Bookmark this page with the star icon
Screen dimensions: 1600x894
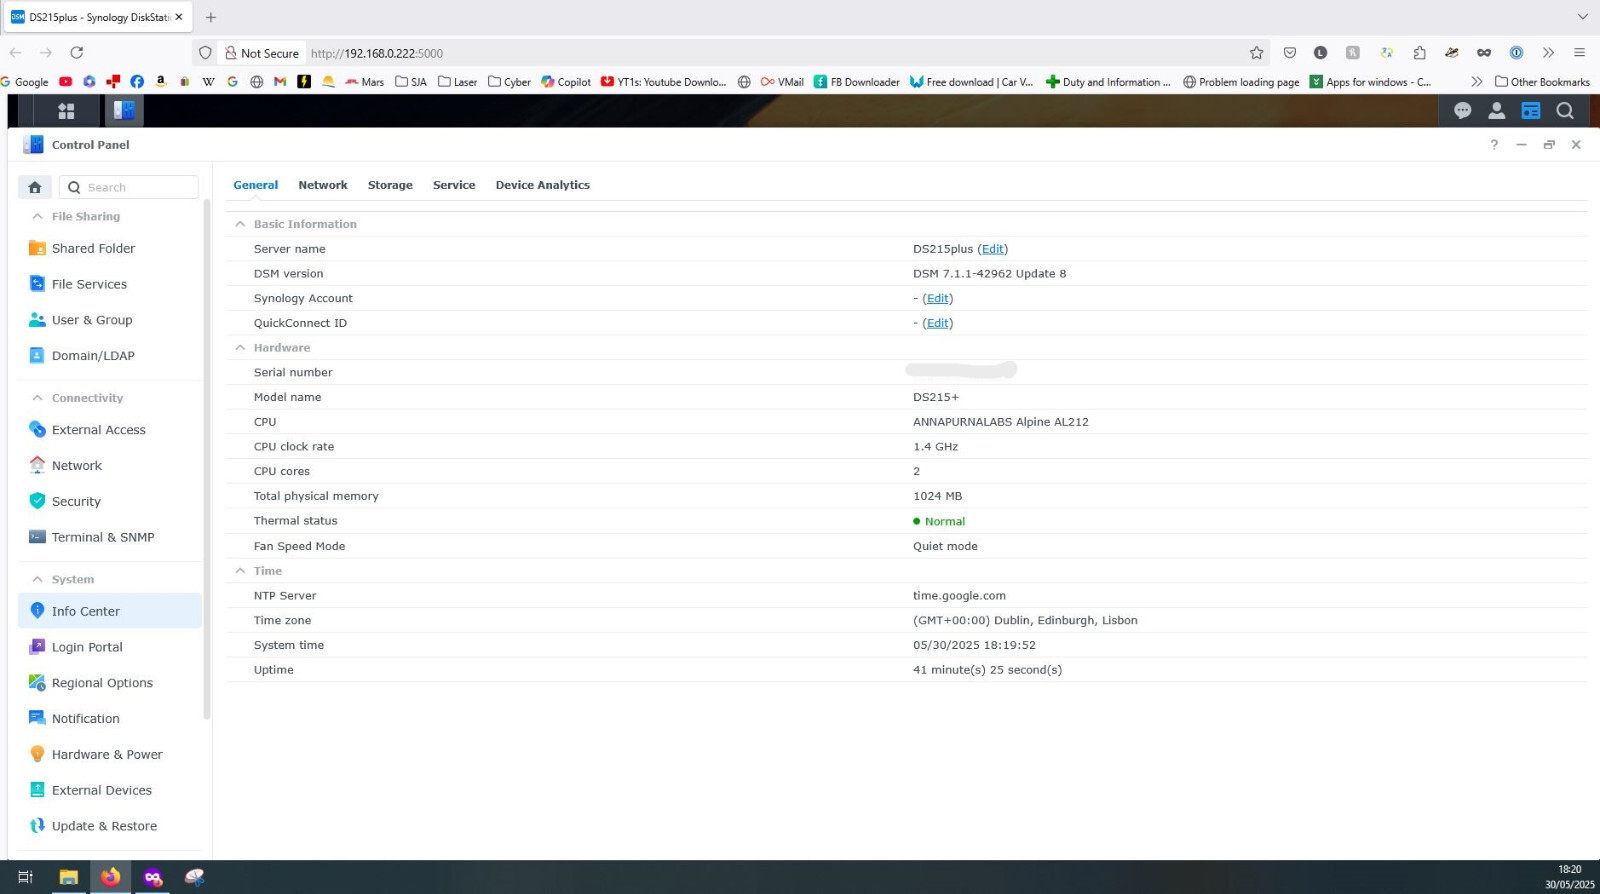(1256, 53)
